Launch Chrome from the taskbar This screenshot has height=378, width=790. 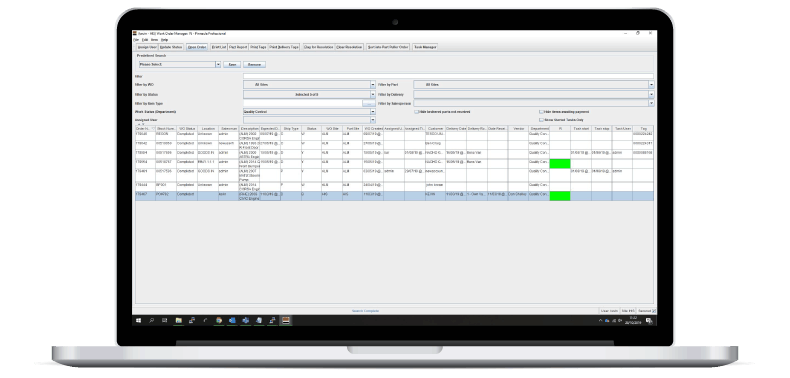coord(219,320)
